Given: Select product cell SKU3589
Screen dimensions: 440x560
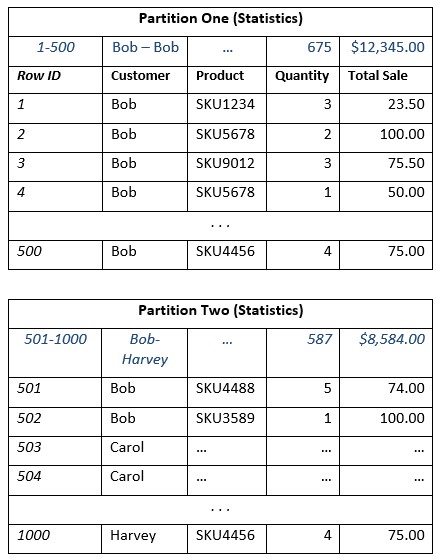Looking at the screenshot, I should click(225, 418).
